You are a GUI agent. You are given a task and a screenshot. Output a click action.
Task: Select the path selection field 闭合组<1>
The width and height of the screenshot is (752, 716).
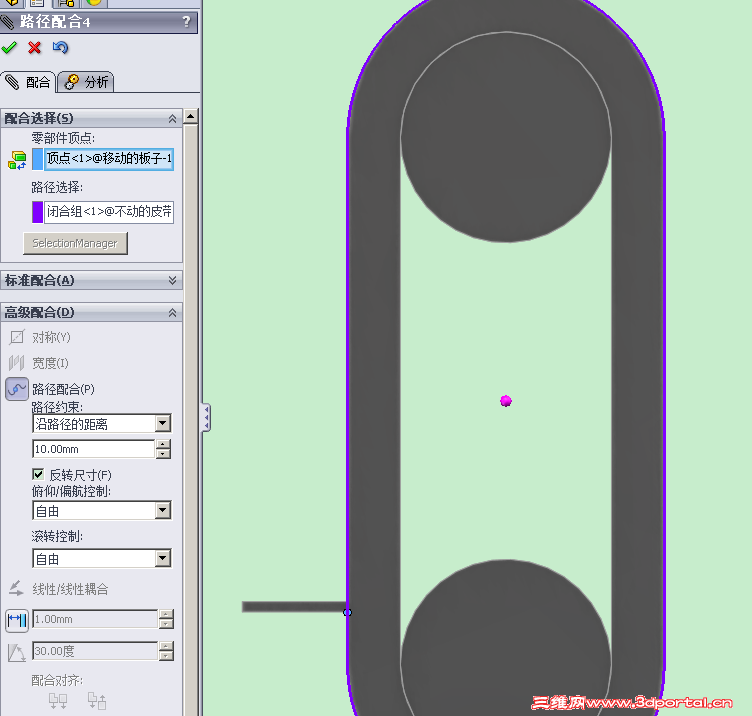pyautogui.click(x=109, y=212)
